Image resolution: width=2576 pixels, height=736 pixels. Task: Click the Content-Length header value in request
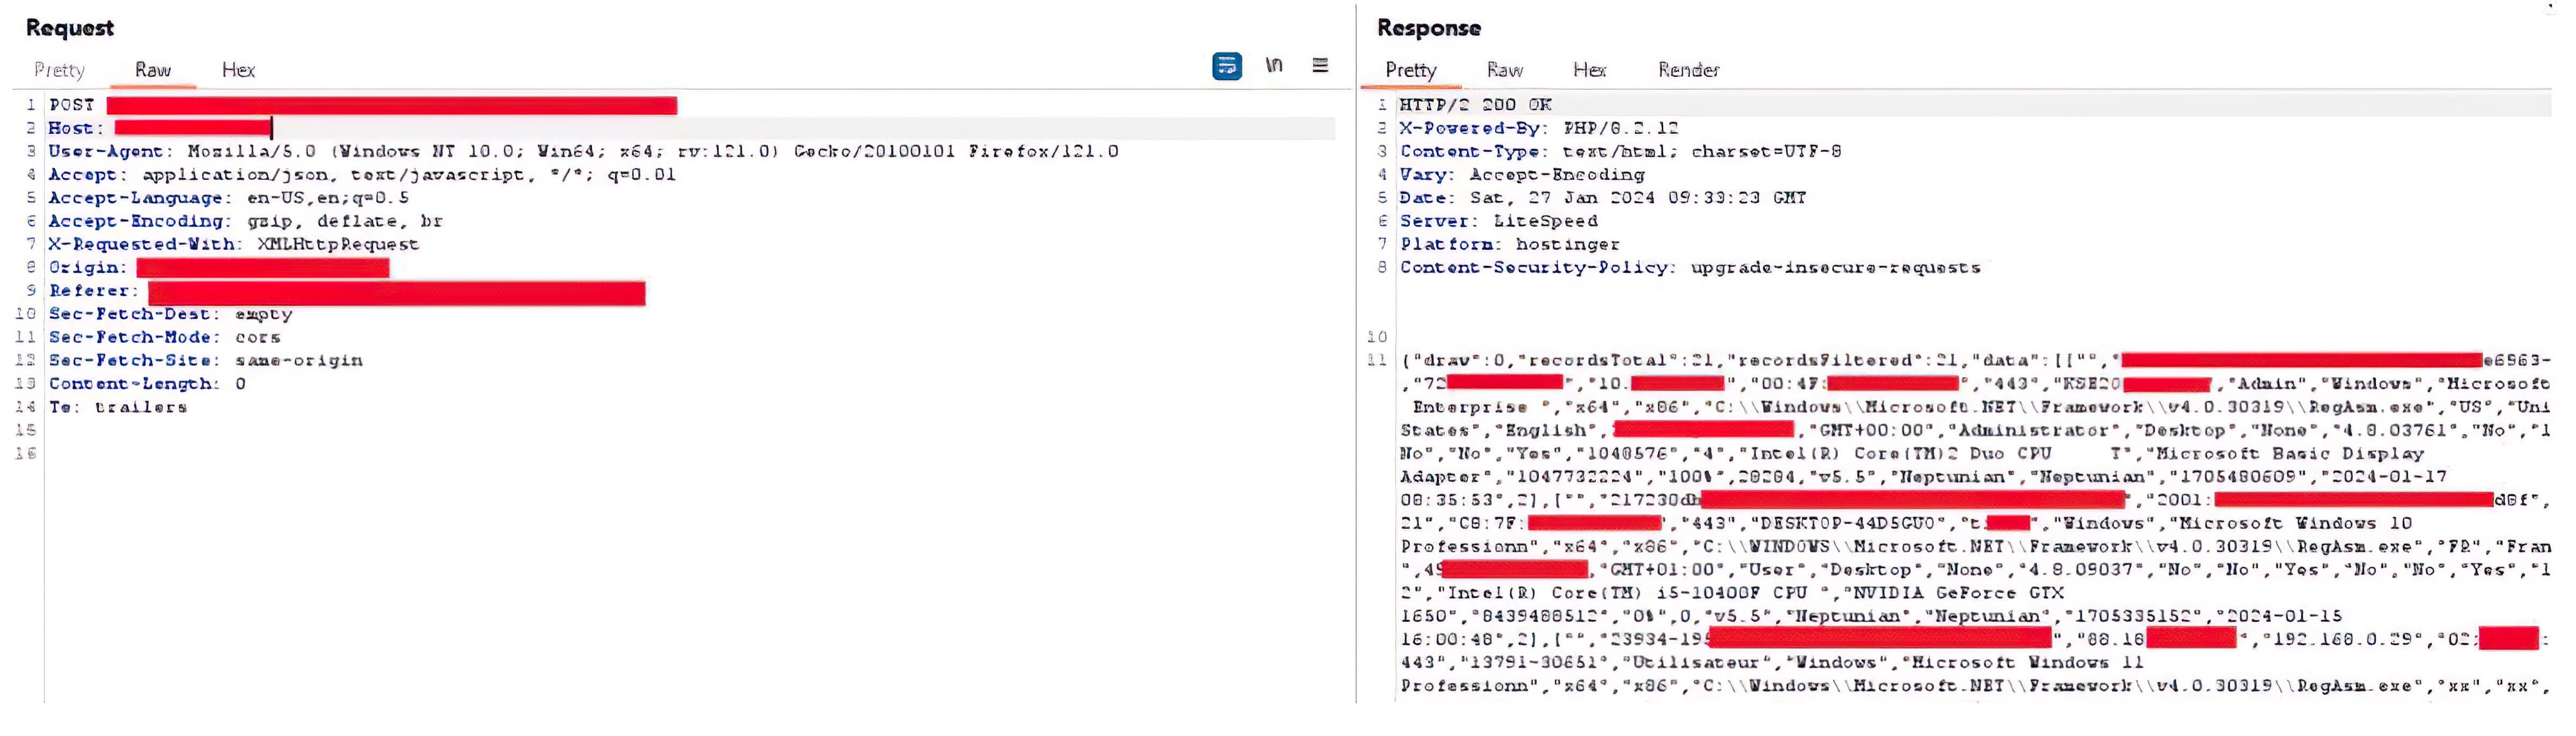click(240, 384)
